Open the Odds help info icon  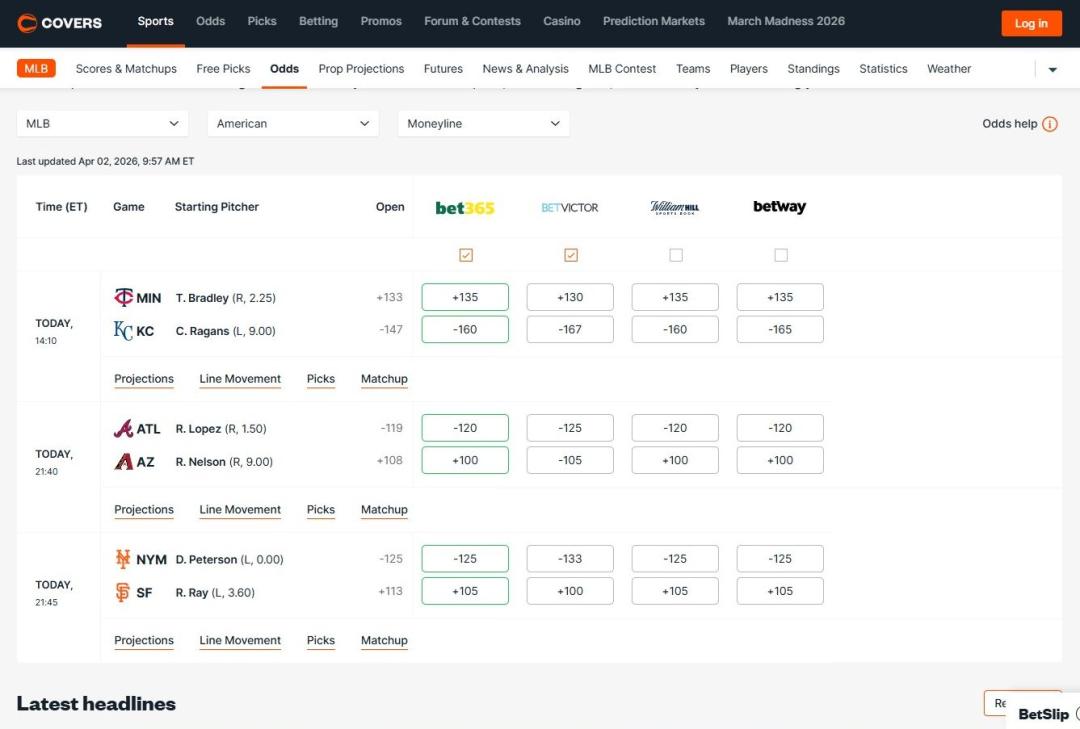tap(1049, 124)
